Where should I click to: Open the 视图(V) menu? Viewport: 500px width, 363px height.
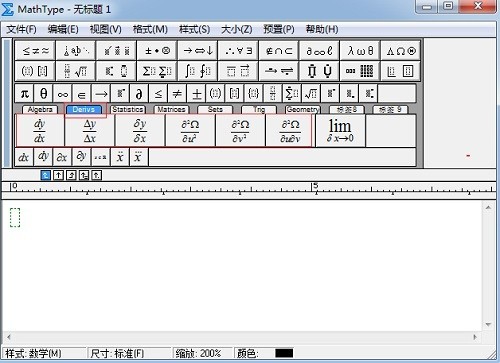click(x=106, y=30)
